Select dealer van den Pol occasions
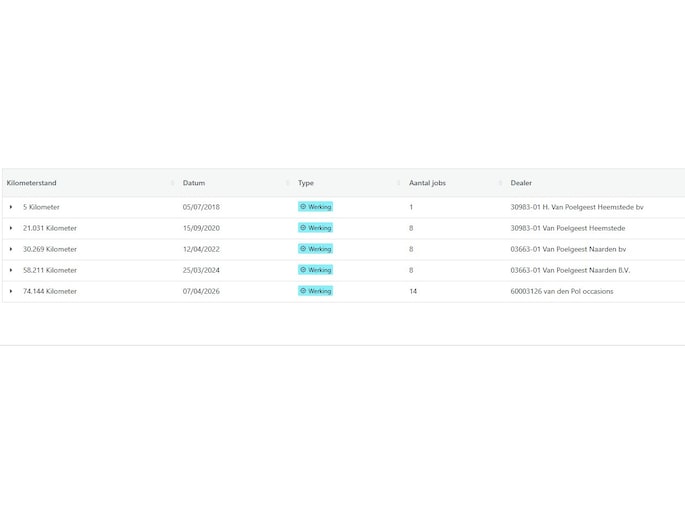Viewport: 685px width, 513px height. (561, 291)
